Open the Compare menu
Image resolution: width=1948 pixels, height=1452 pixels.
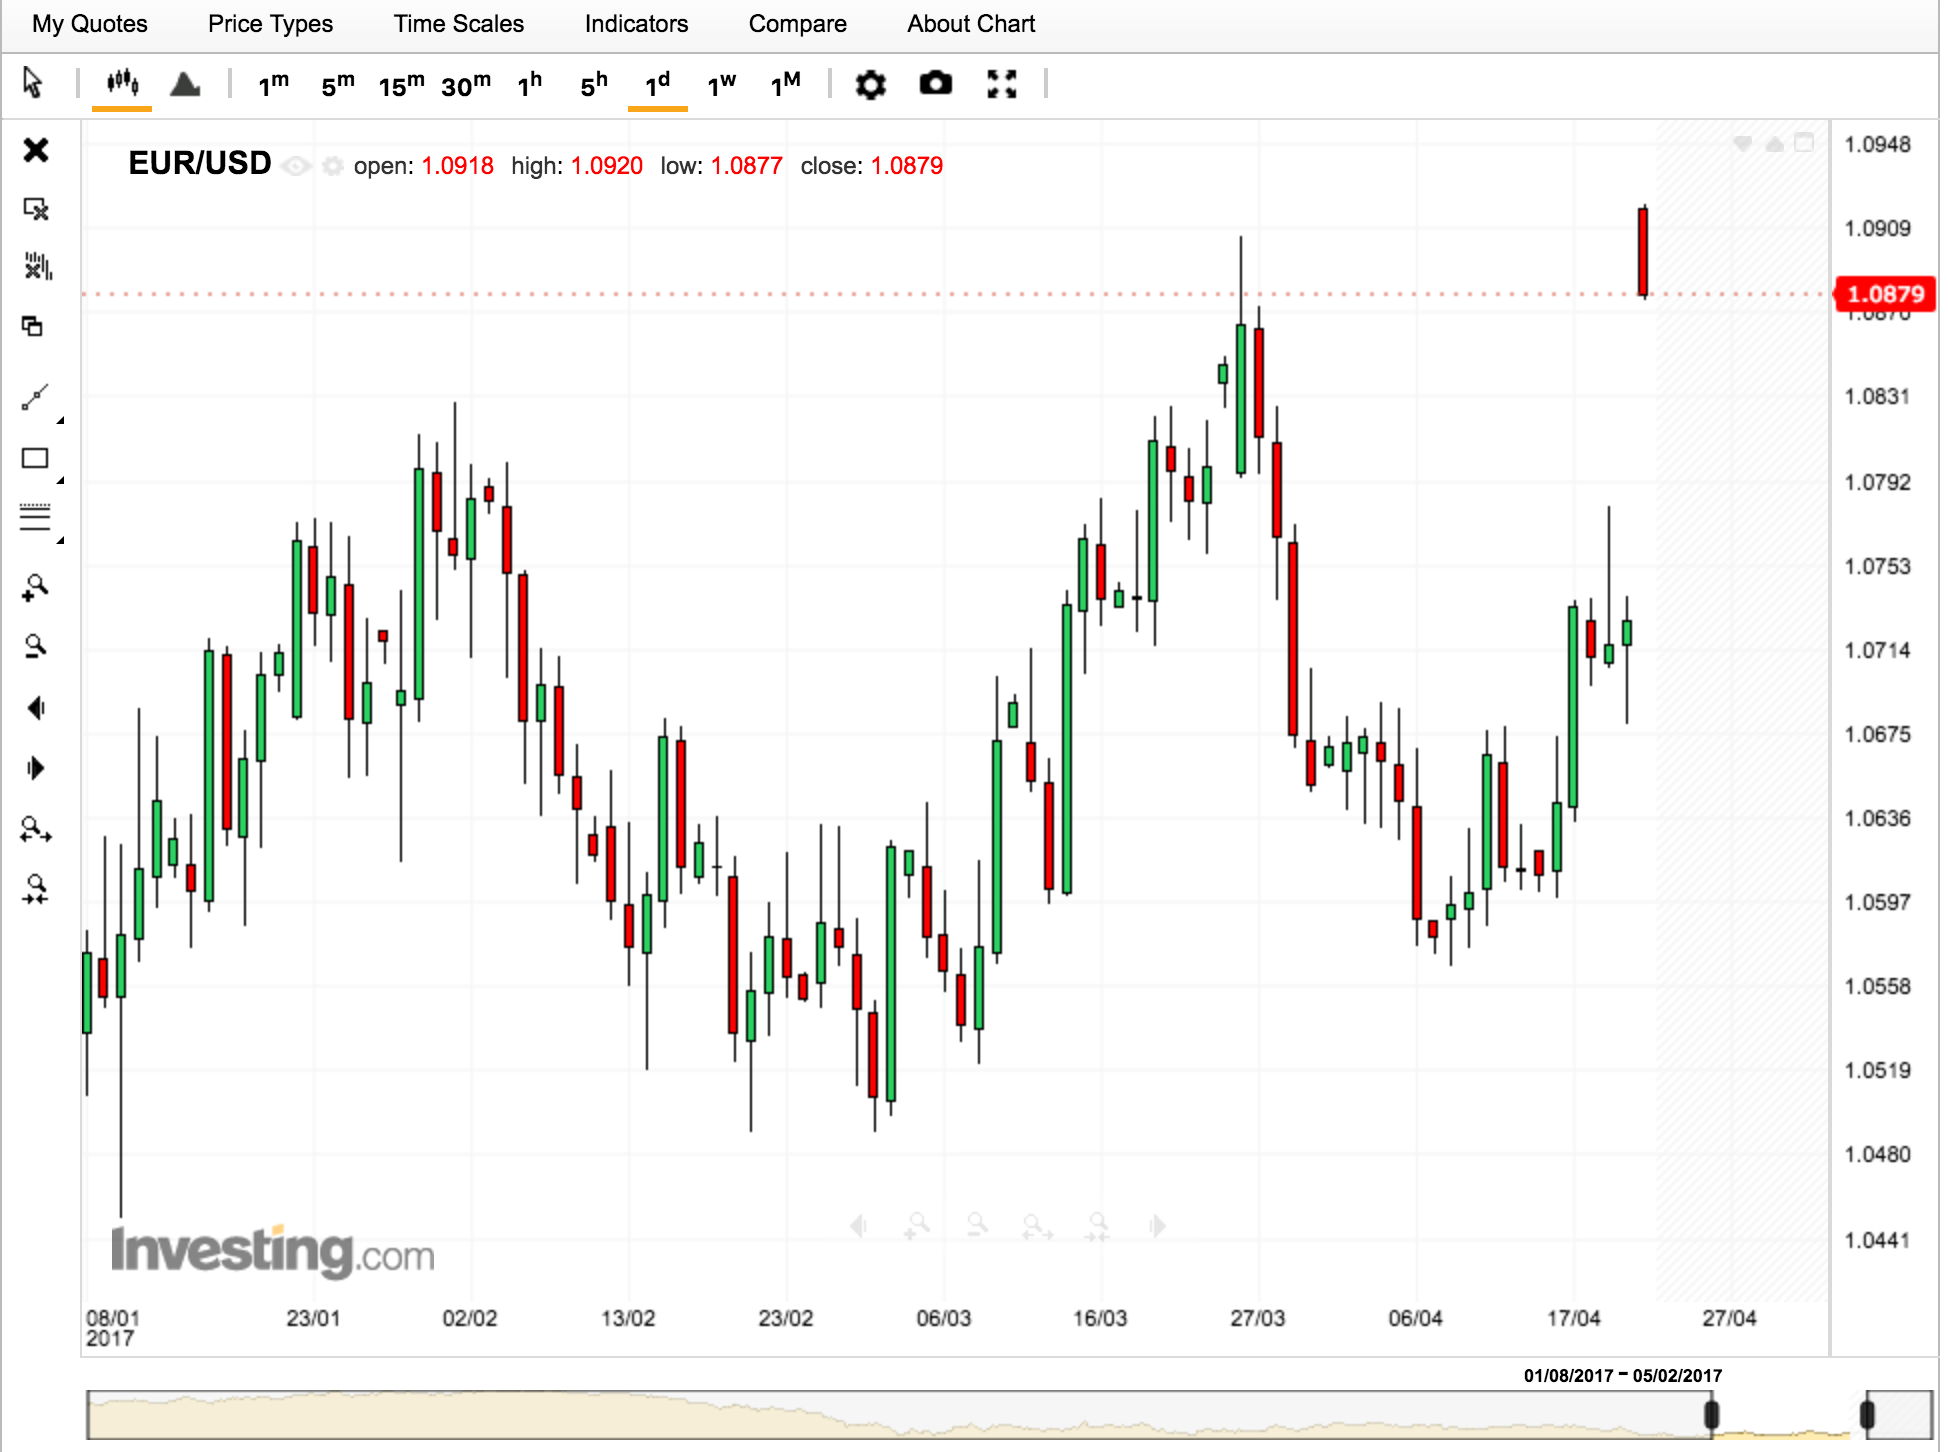798,24
